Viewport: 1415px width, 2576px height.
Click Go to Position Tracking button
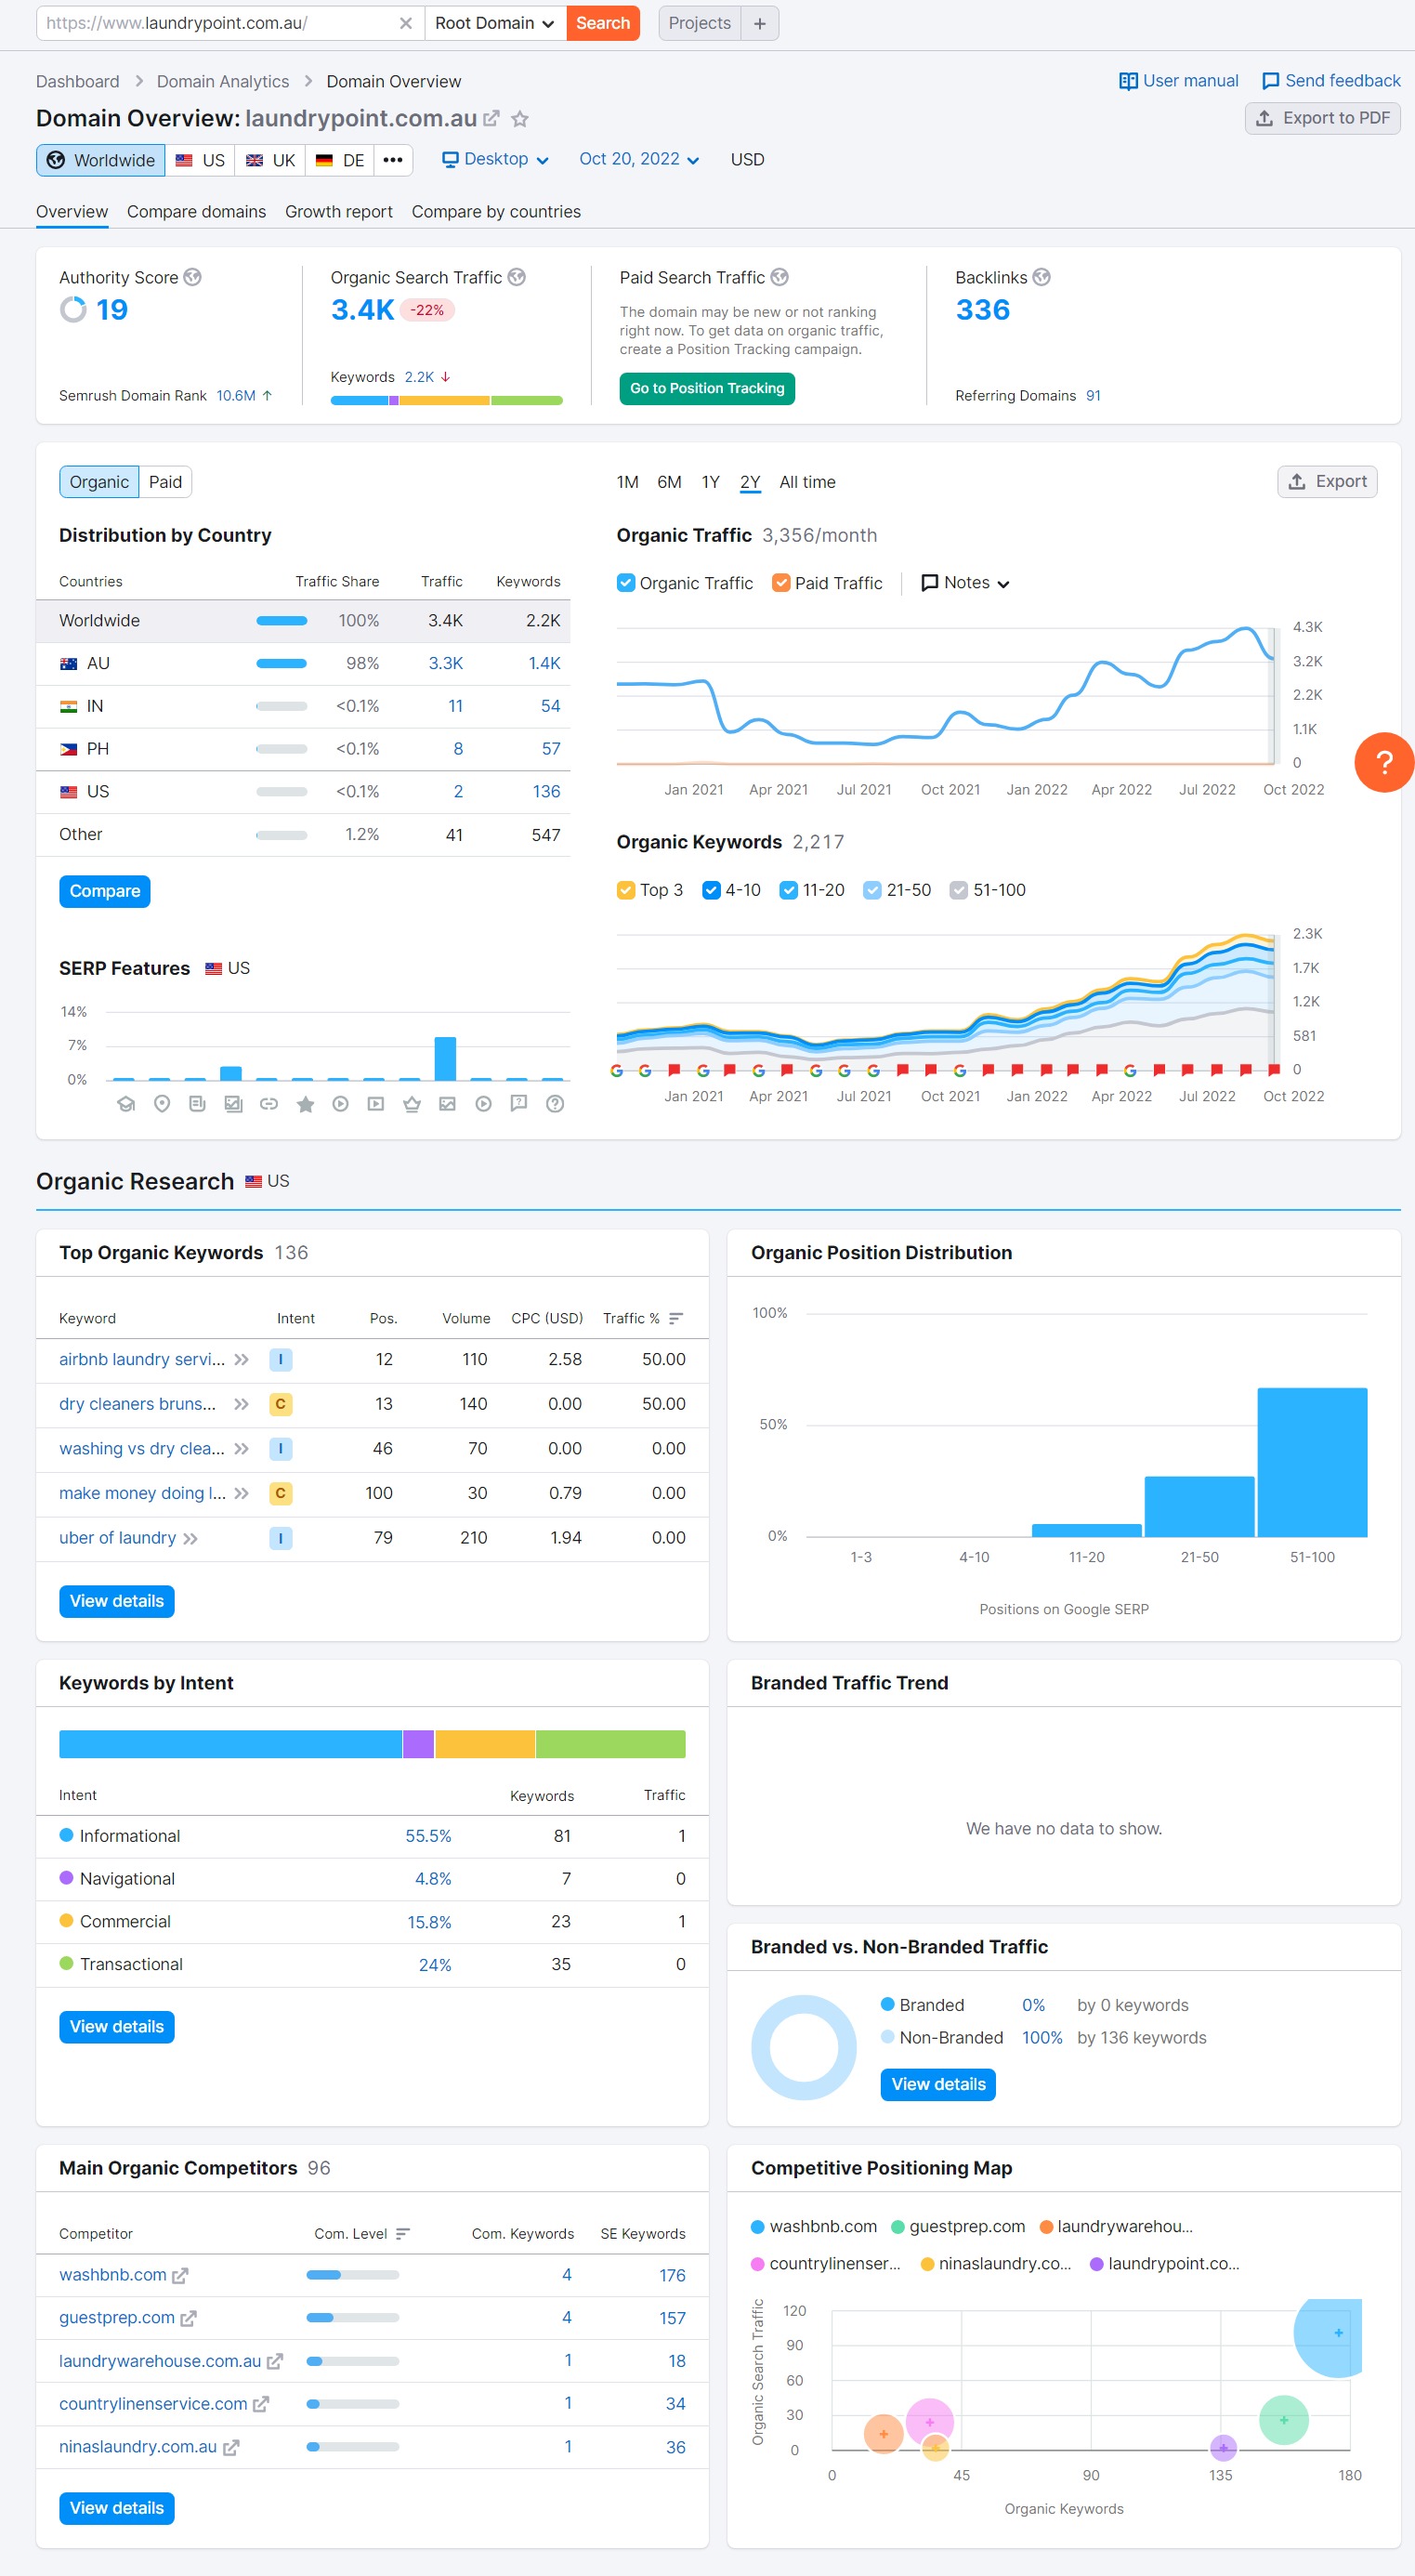coord(707,388)
